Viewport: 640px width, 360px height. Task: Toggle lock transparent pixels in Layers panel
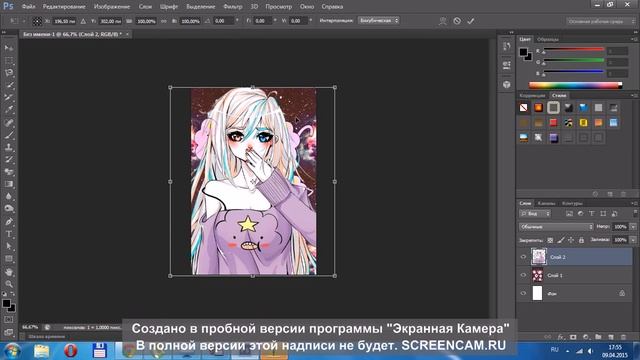[x=550, y=240]
